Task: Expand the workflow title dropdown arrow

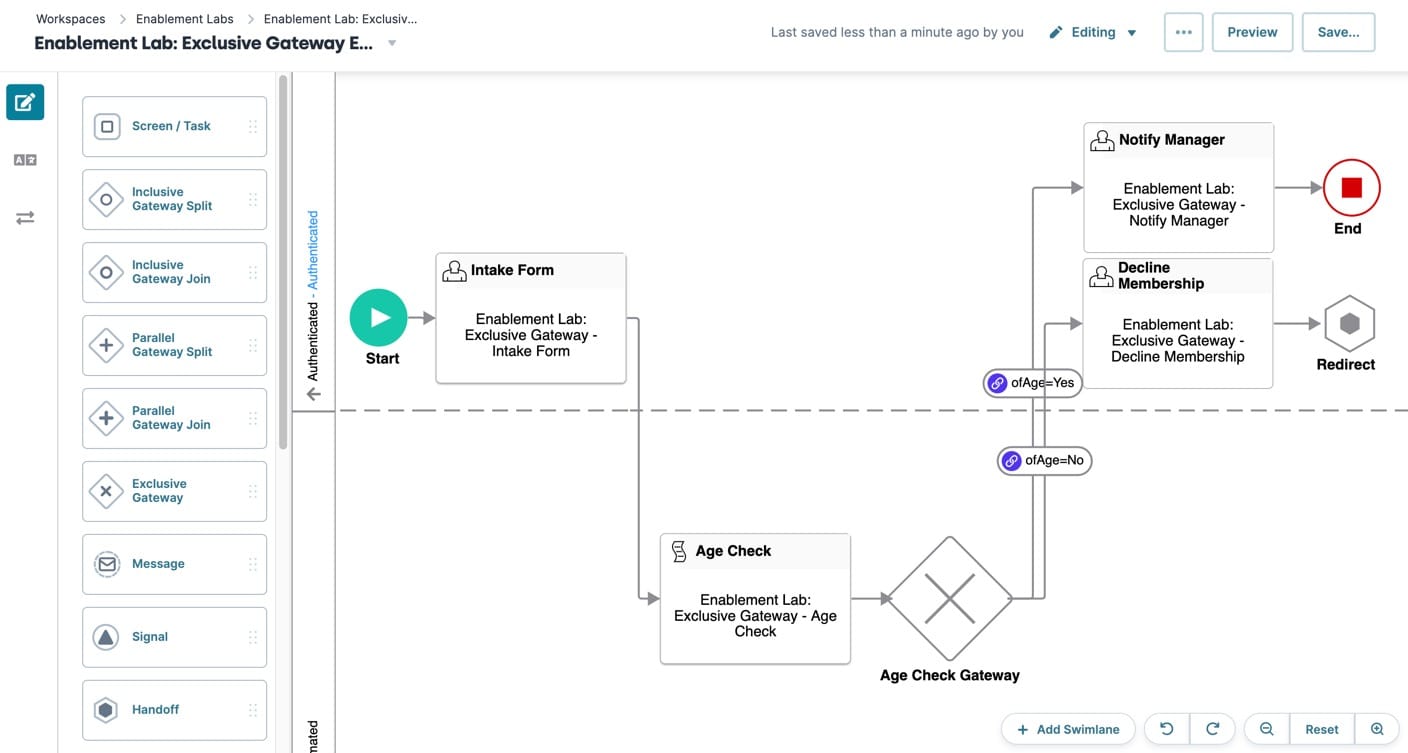Action: [392, 44]
